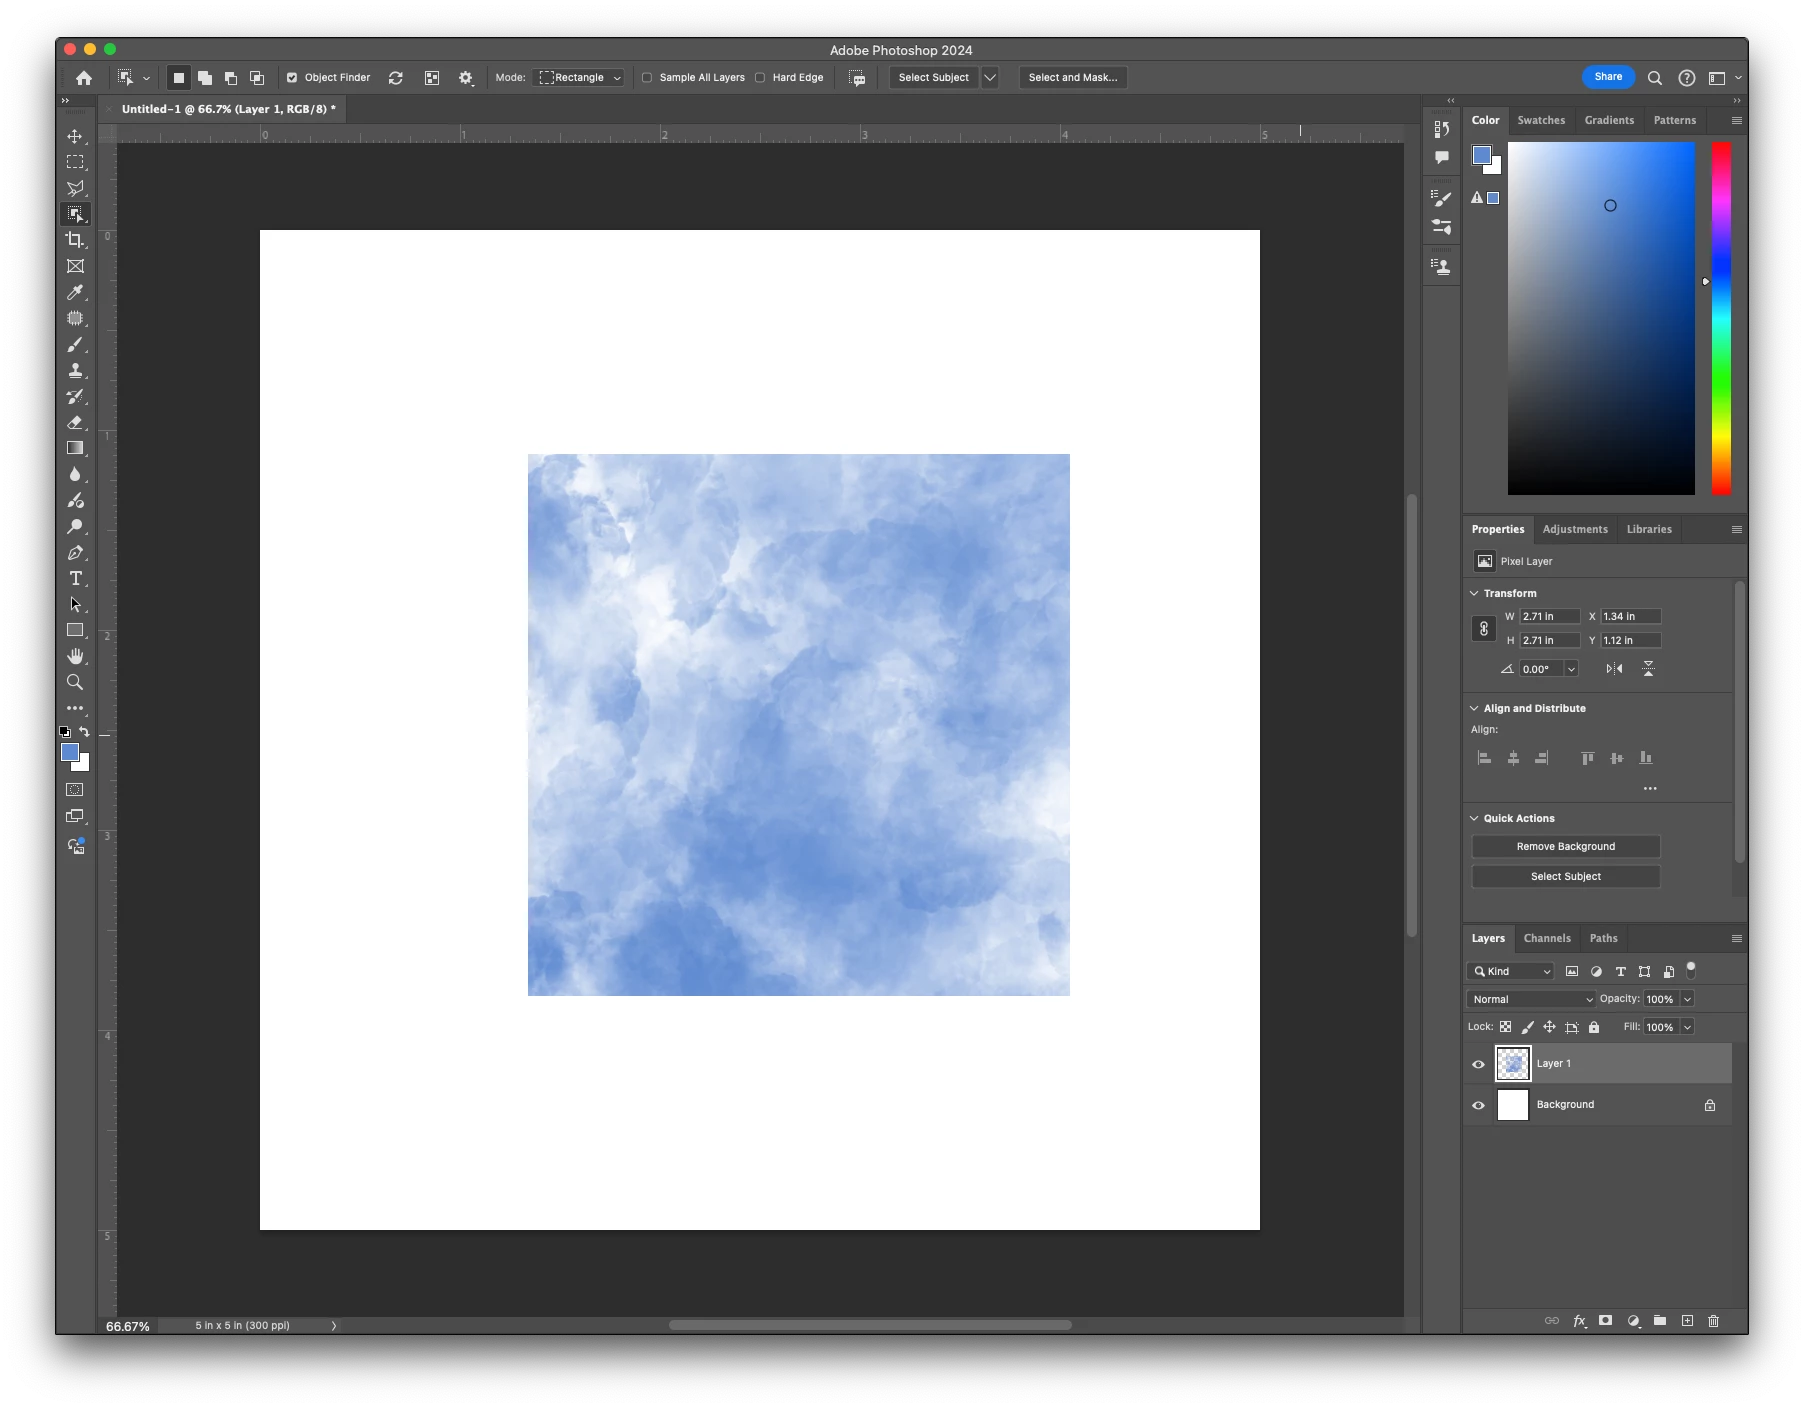Click Select and Mask button
This screenshot has height=1408, width=1804.
click(x=1073, y=77)
